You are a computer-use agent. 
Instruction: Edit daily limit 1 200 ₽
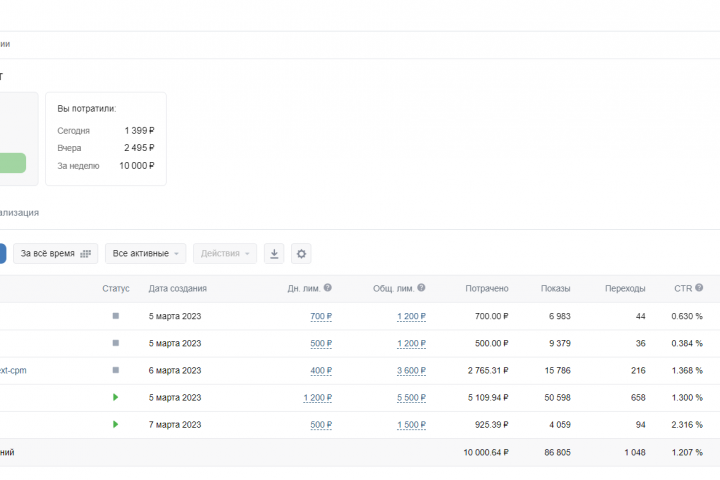pos(317,398)
